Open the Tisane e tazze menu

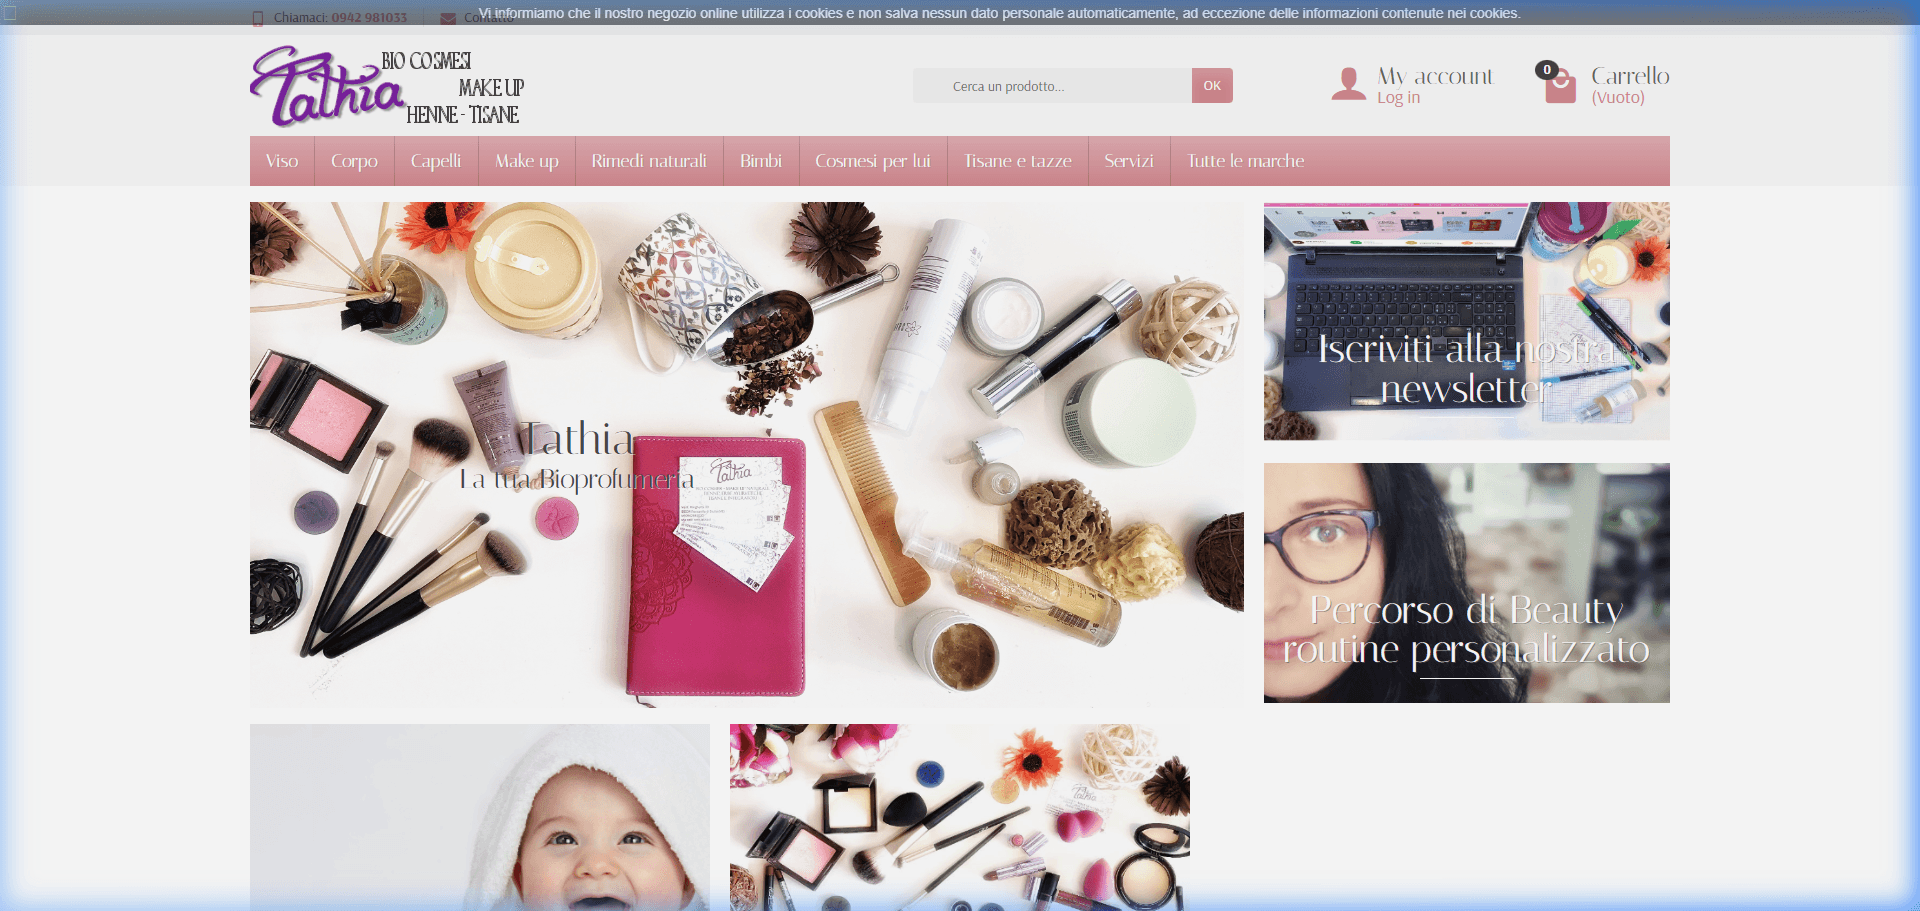point(1018,161)
